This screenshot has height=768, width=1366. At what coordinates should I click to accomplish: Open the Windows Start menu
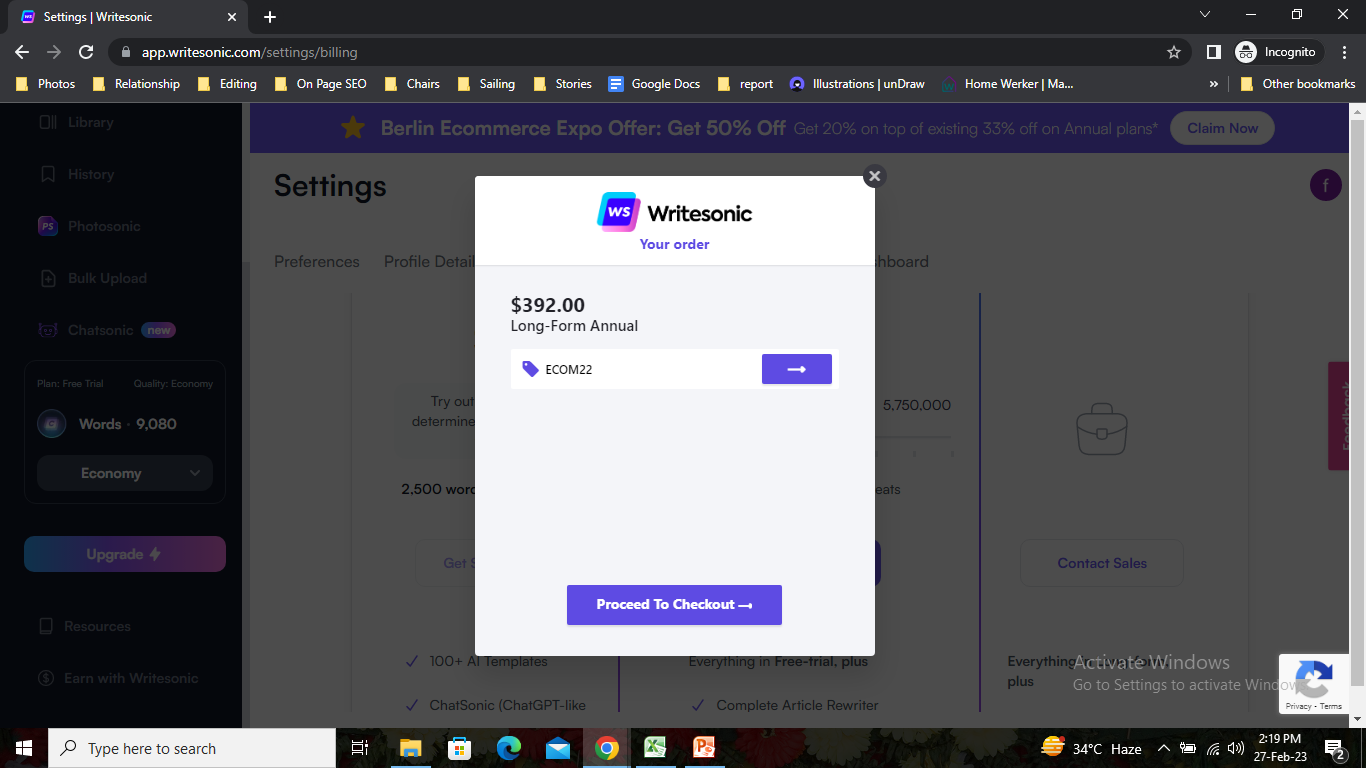click(x=24, y=748)
